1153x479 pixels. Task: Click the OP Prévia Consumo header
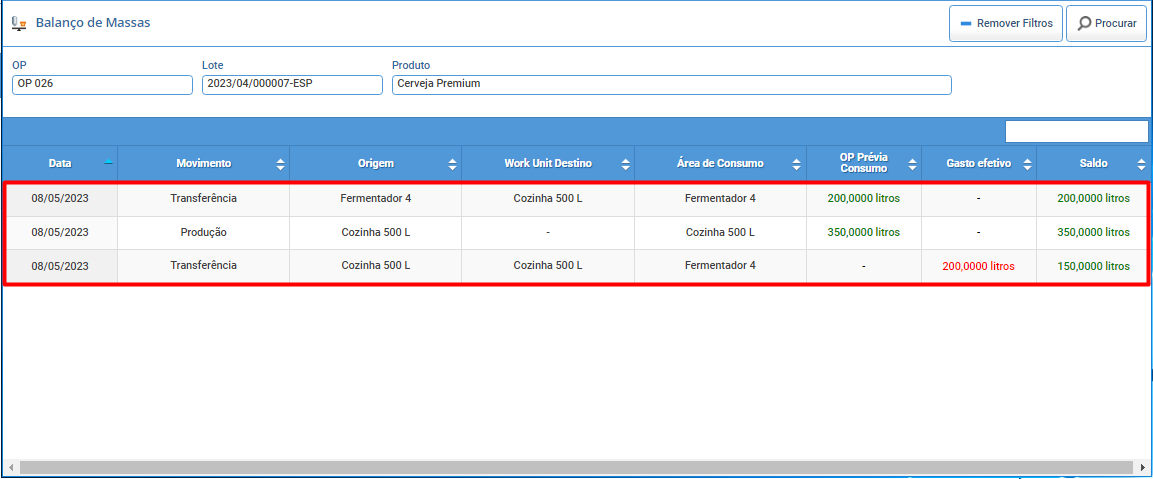tap(863, 163)
